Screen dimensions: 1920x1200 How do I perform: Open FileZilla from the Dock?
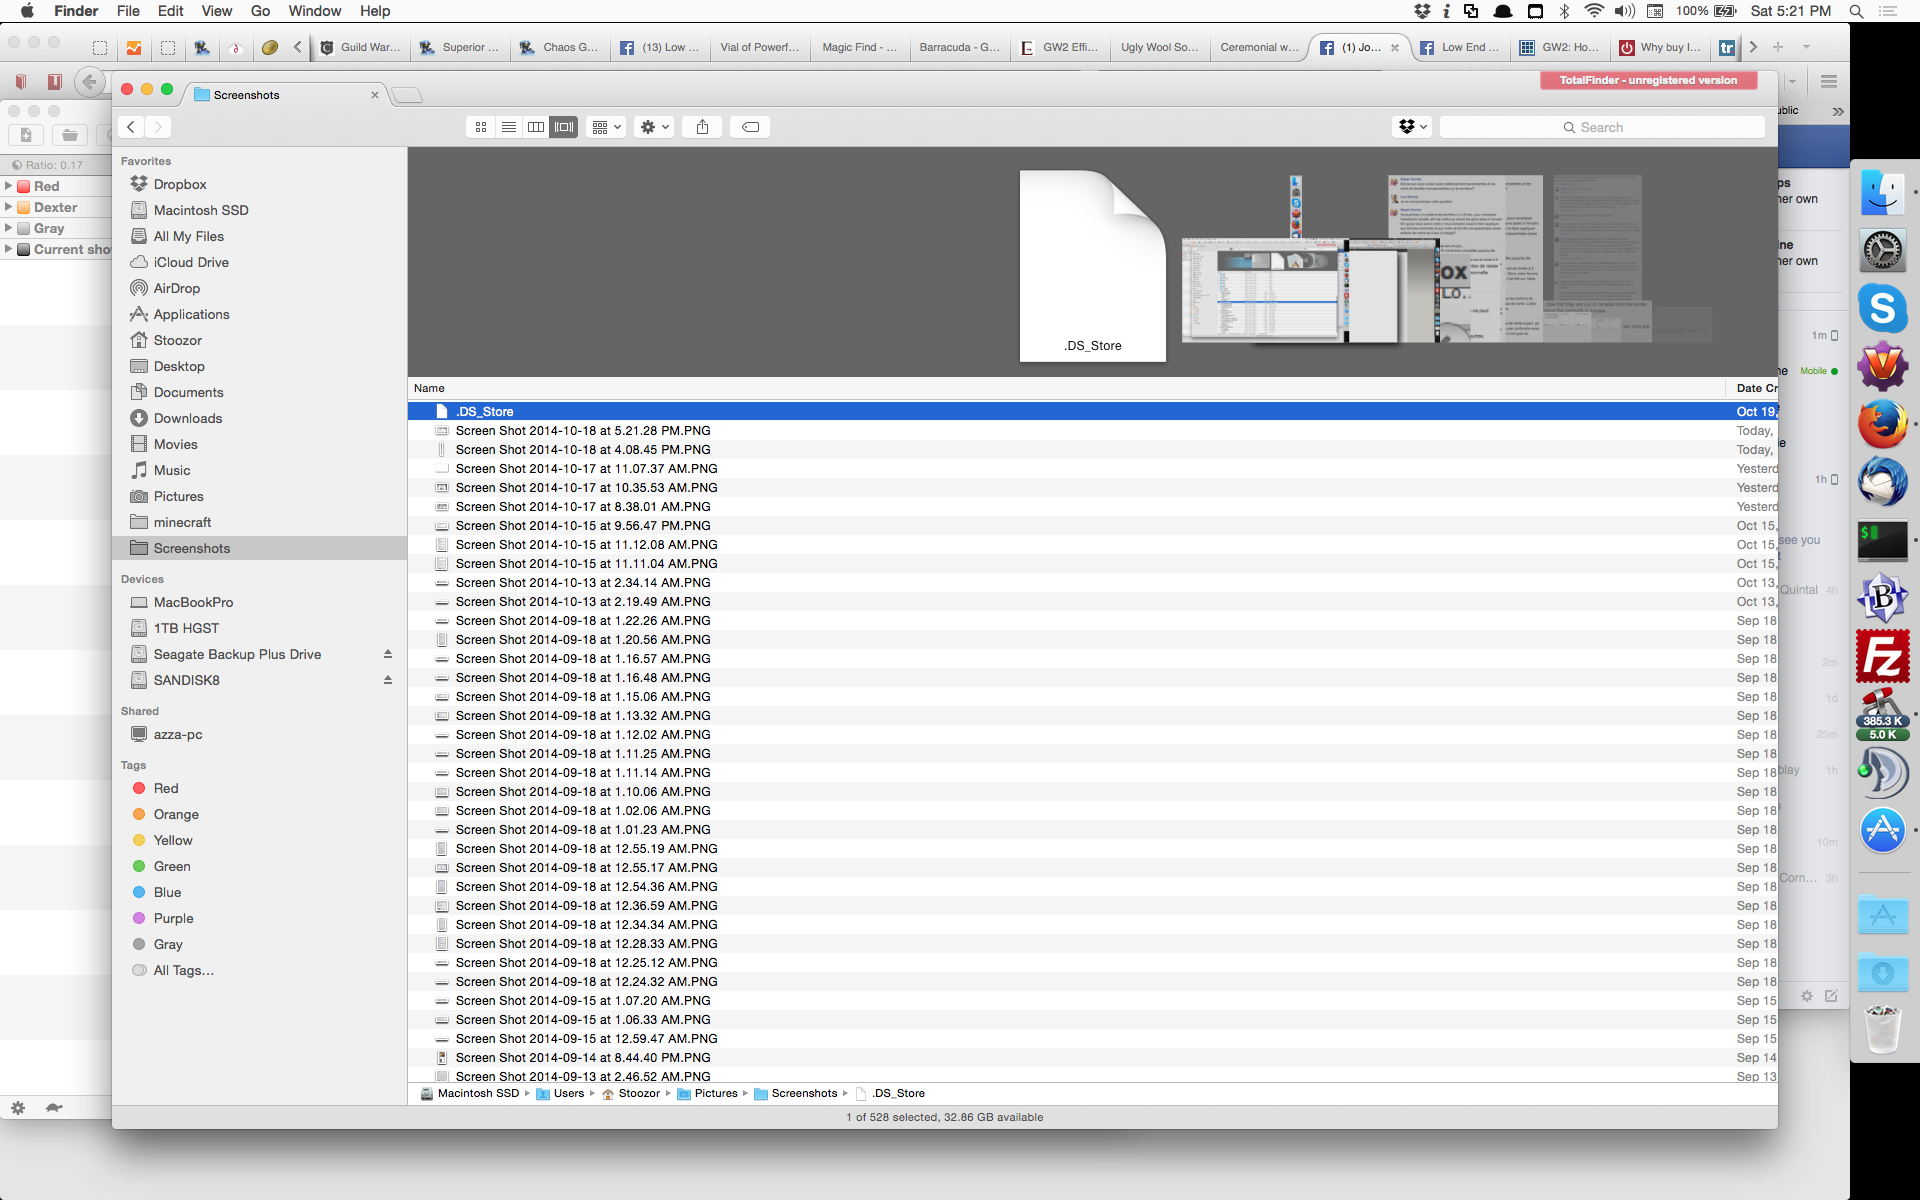click(x=1882, y=657)
